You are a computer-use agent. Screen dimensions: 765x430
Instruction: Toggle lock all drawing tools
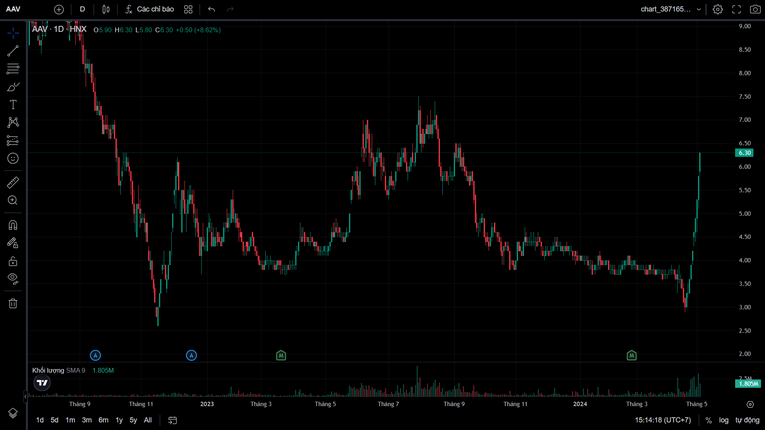click(x=13, y=261)
